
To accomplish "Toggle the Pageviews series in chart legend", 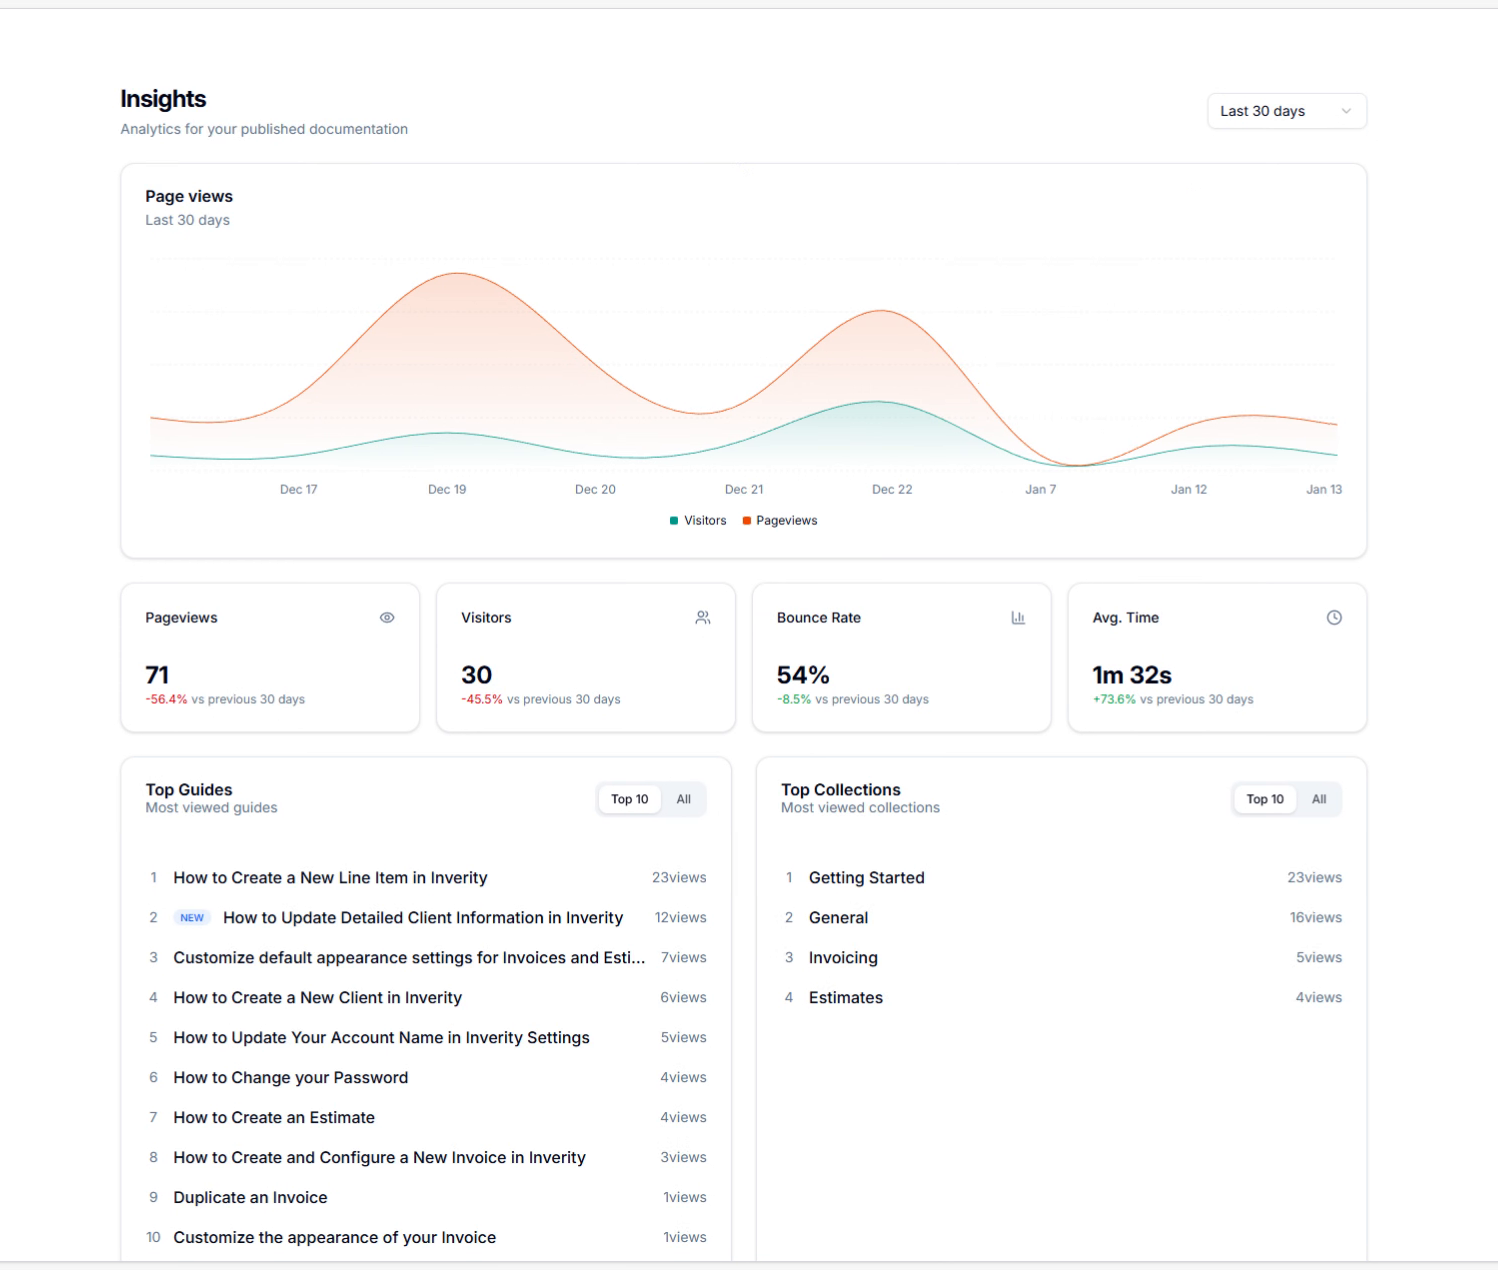I will 780,521.
